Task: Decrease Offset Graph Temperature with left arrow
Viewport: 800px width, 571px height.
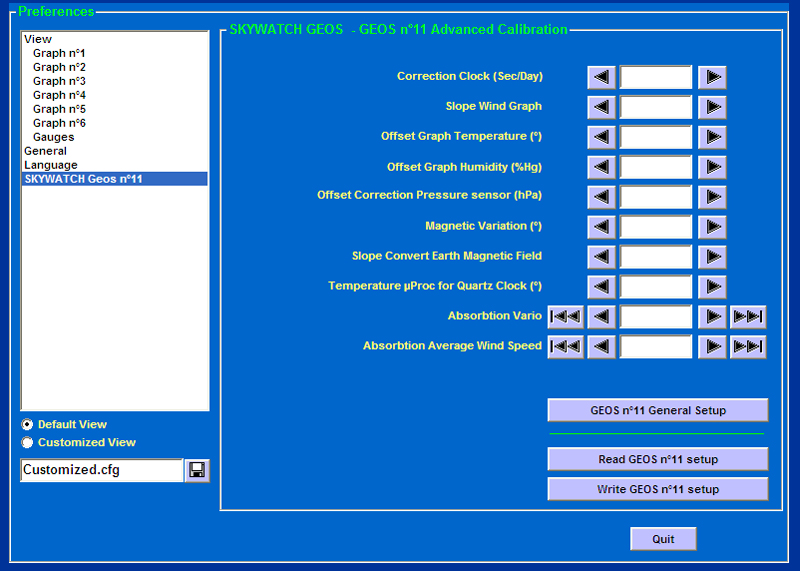Action: click(602, 137)
